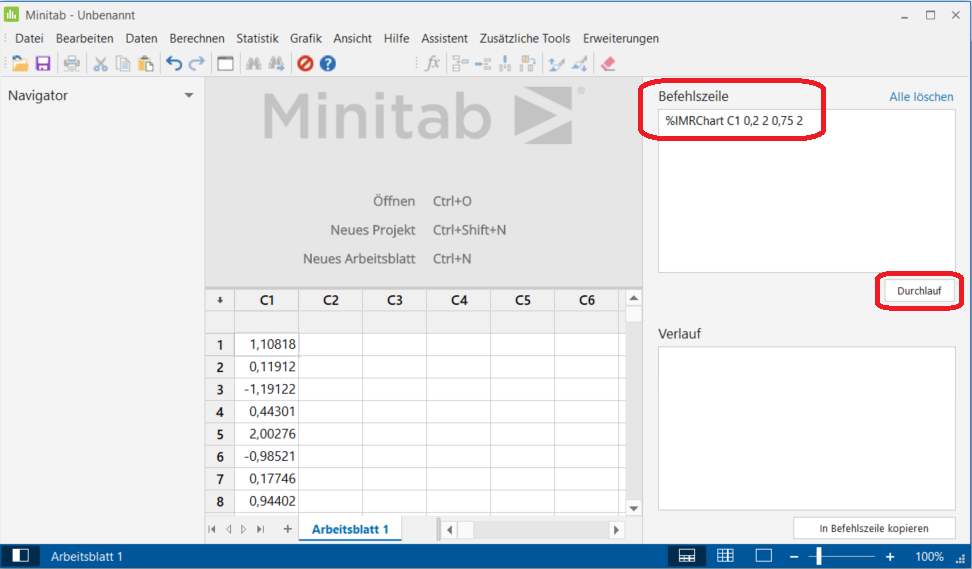The width and height of the screenshot is (972, 569).
Task: Click the zoom out minus button
Action: [794, 557]
